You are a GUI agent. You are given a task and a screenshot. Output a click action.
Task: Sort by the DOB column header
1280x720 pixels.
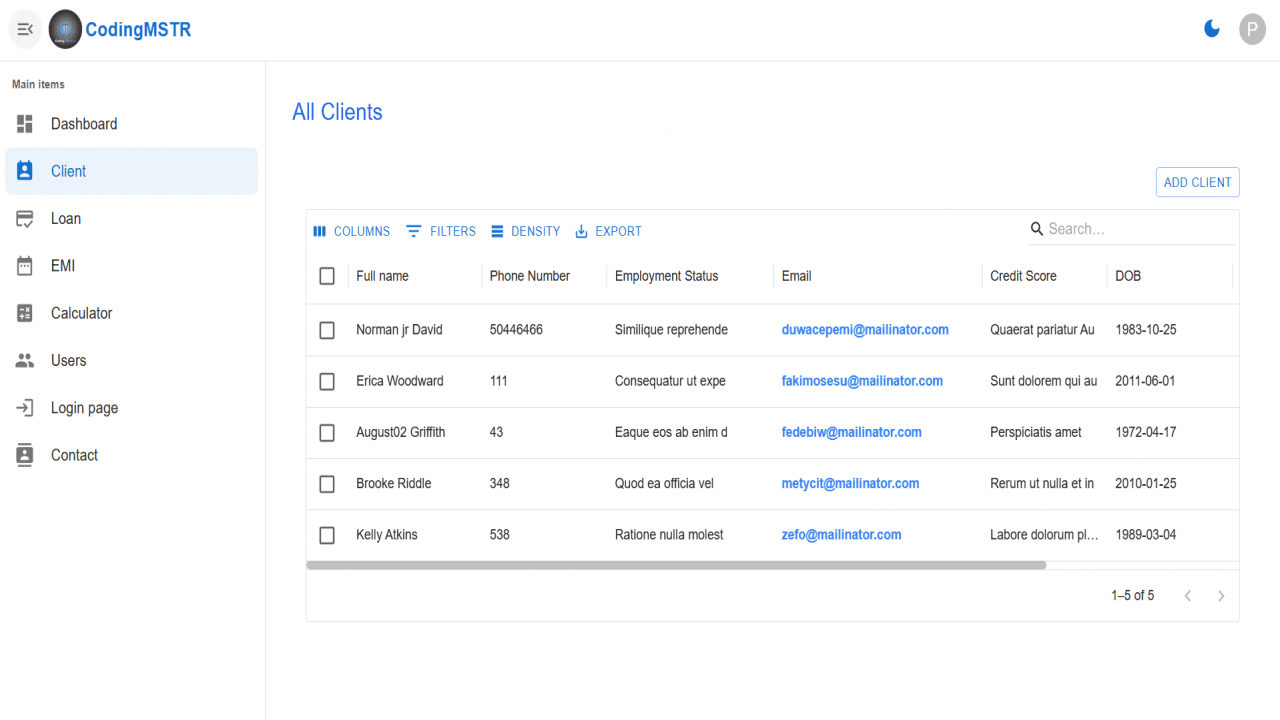point(1128,276)
